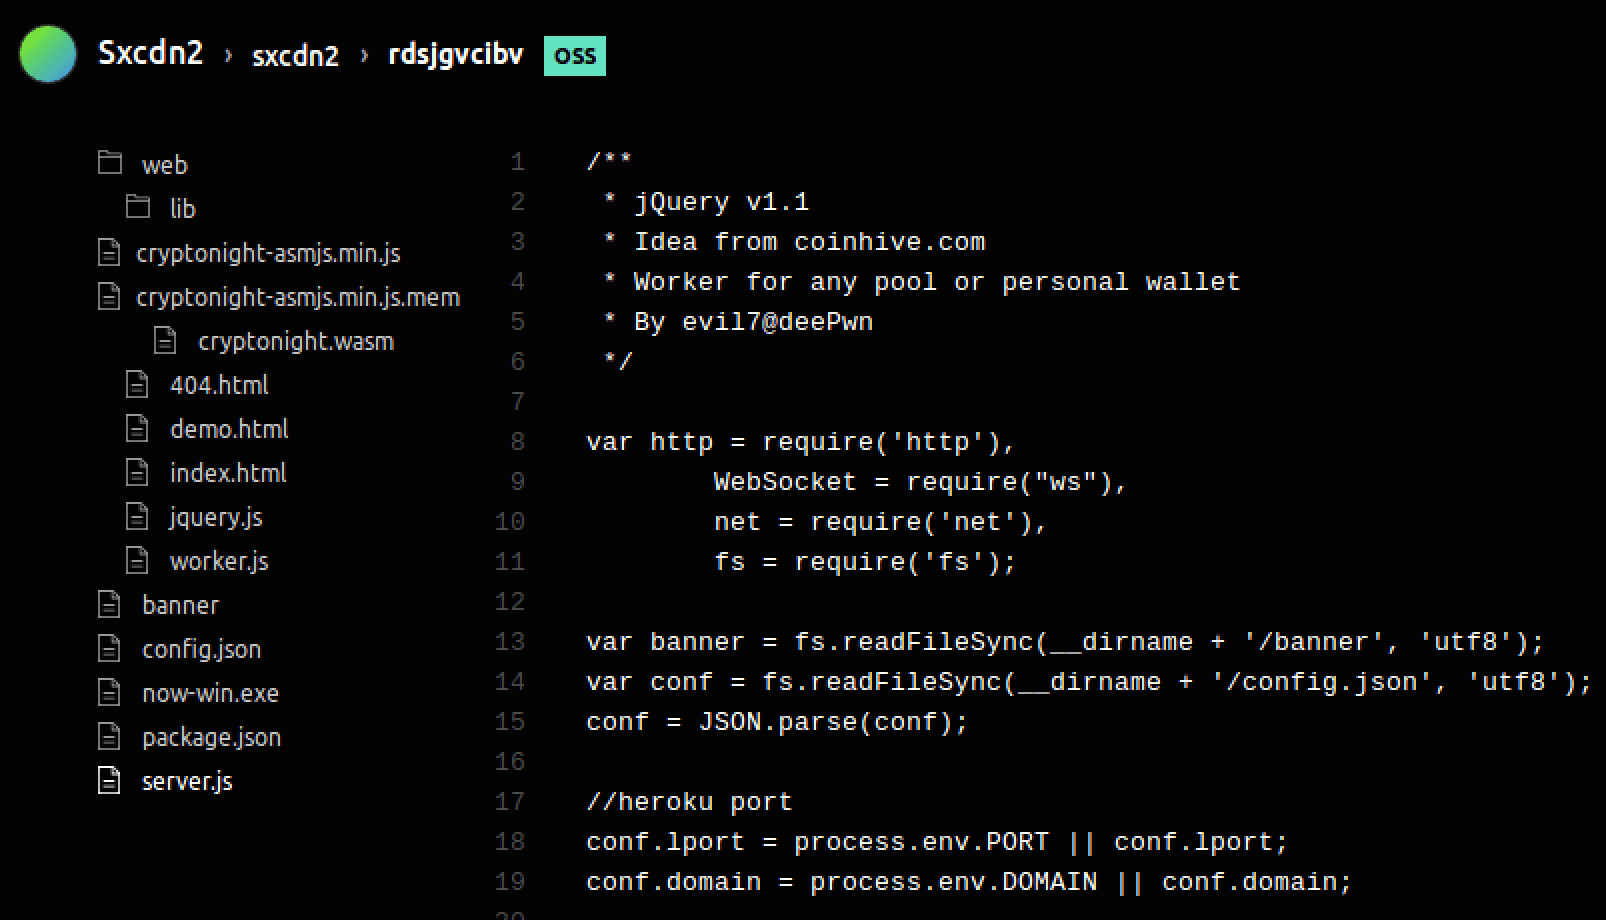Open 404.html file
This screenshot has height=920, width=1606.
click(219, 385)
